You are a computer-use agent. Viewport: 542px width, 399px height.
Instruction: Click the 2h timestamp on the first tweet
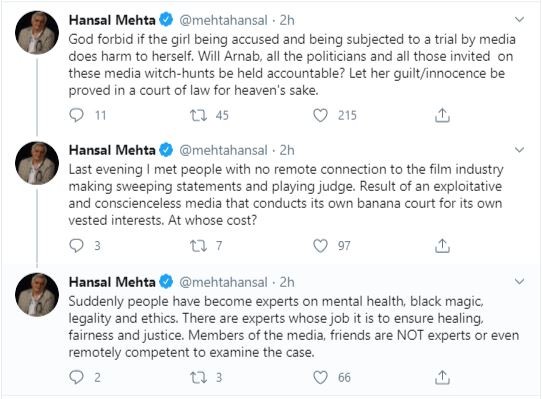pos(287,20)
